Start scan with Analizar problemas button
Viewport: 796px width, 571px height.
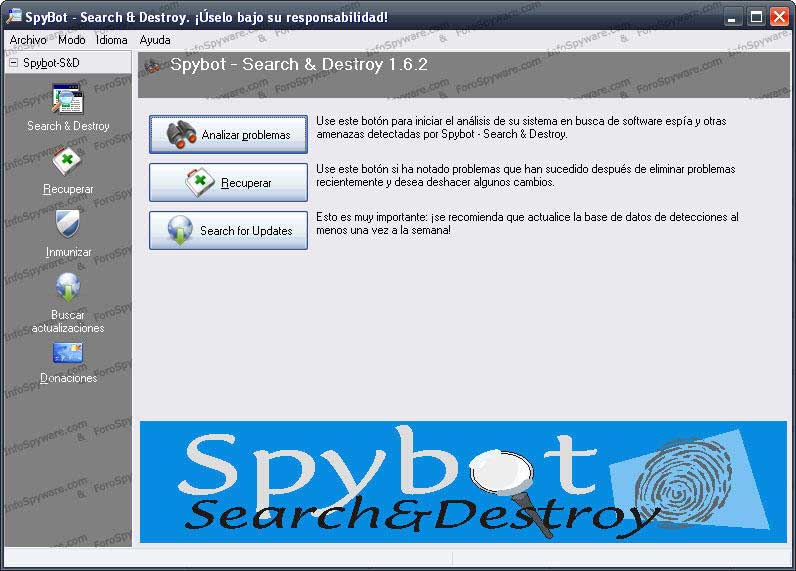(228, 135)
